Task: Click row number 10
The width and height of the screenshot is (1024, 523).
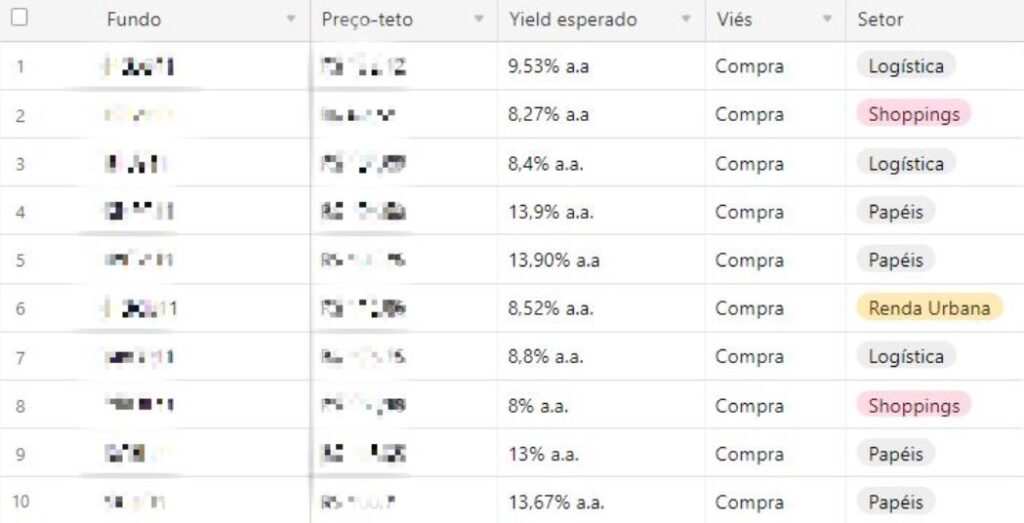Action: tap(20, 502)
